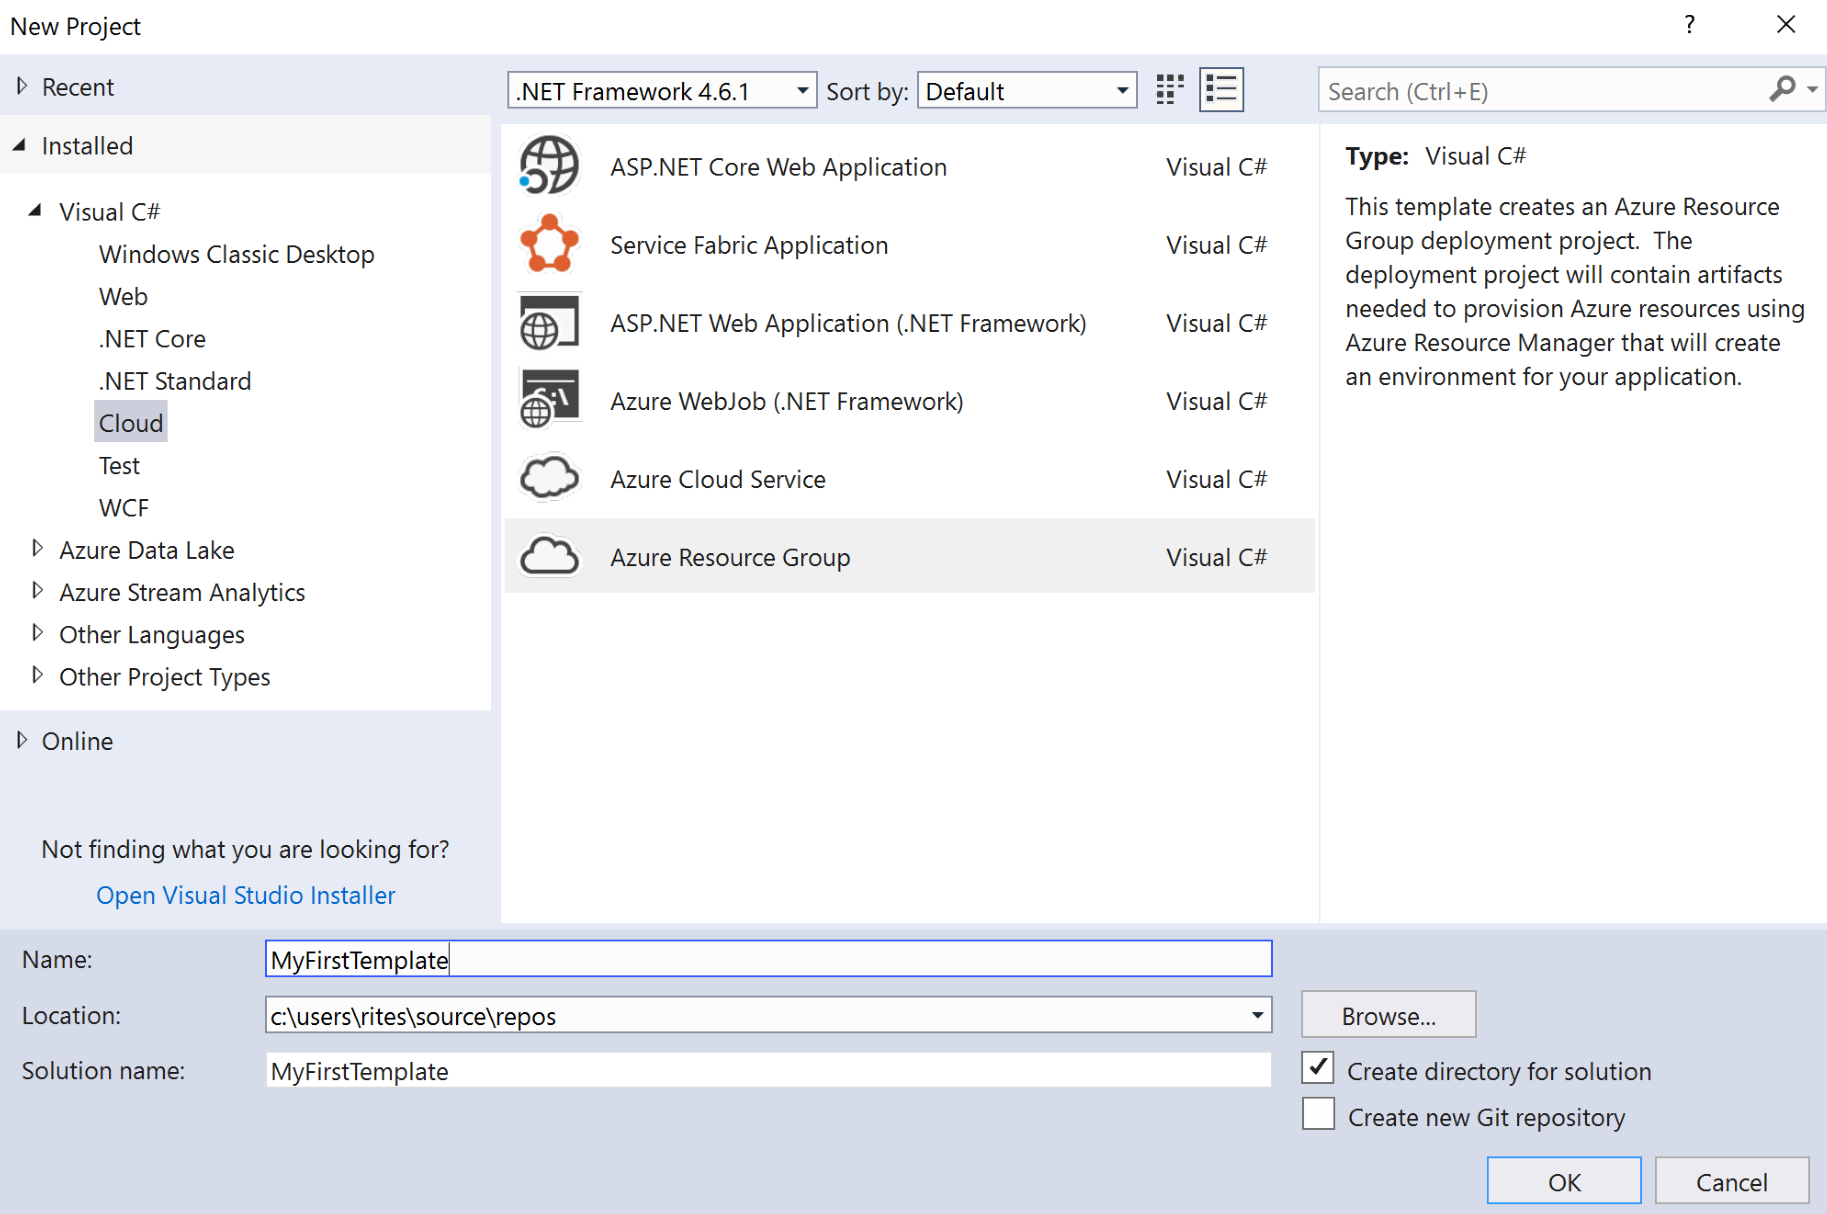The height and width of the screenshot is (1214, 1827).
Task: Switch to small icons grid view
Action: [1169, 90]
